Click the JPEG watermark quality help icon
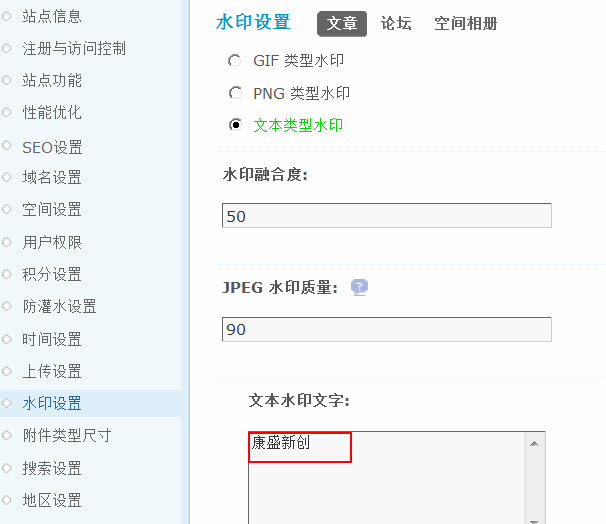 coord(360,287)
